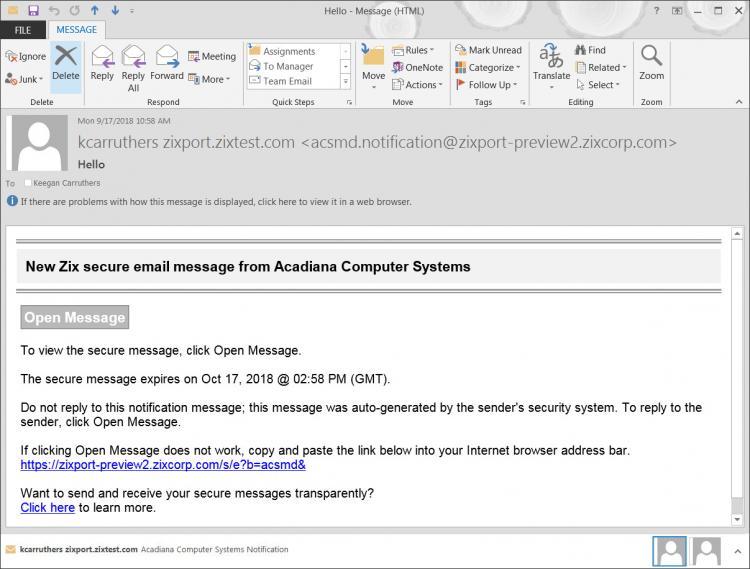Open Ribbon Display Options
The image size is (750, 569).
(x=677, y=11)
